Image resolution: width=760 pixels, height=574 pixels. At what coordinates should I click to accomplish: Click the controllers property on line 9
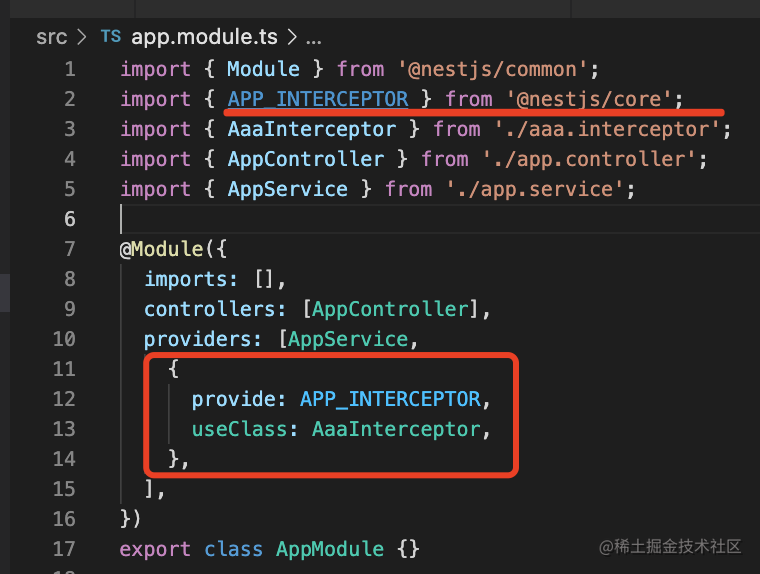tap(209, 309)
